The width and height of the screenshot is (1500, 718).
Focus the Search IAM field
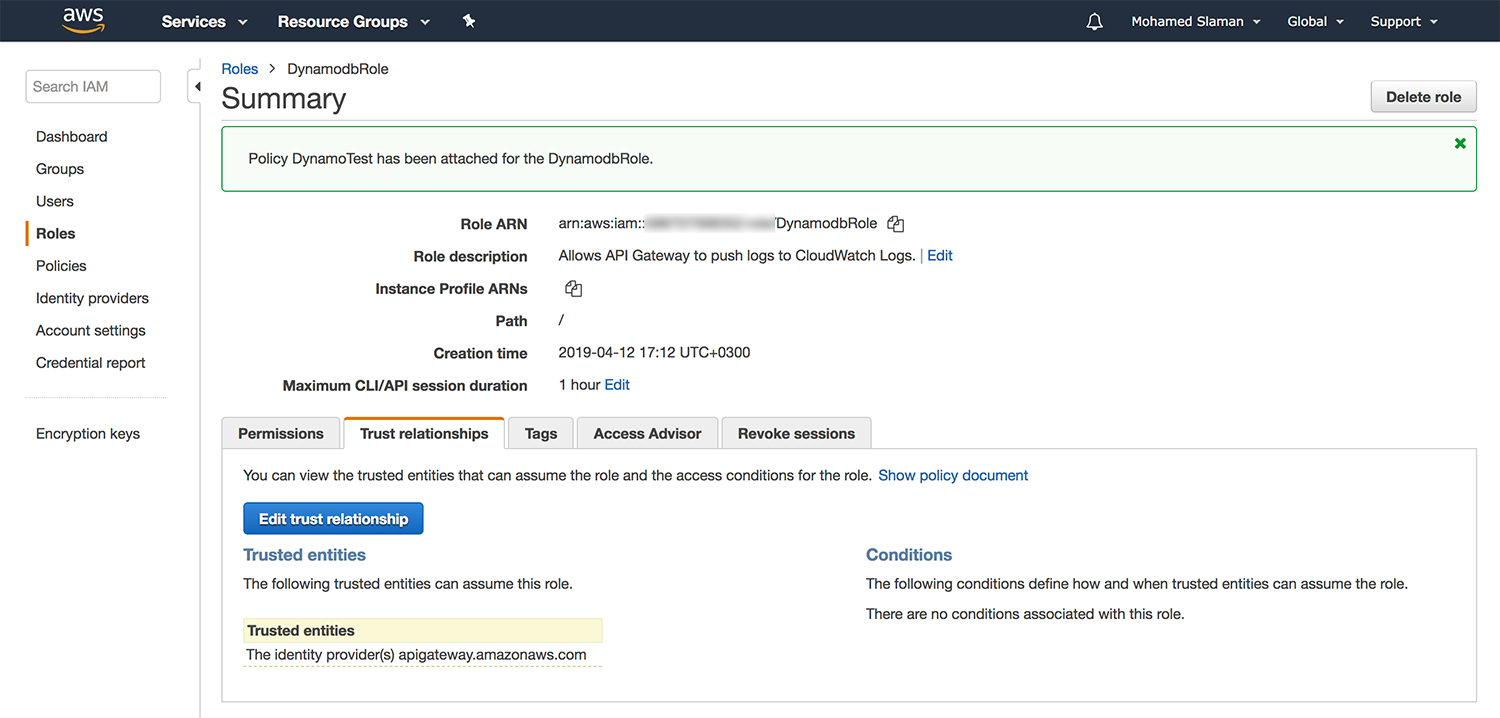click(x=93, y=86)
